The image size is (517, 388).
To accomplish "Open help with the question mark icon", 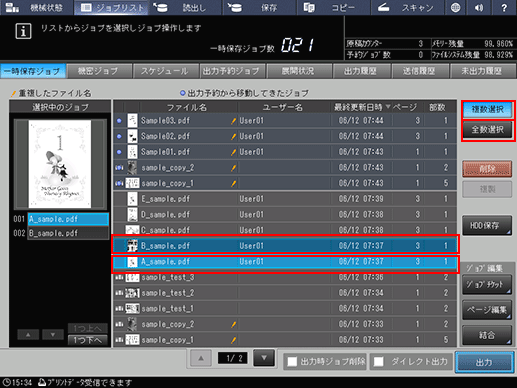I will coord(504,7).
